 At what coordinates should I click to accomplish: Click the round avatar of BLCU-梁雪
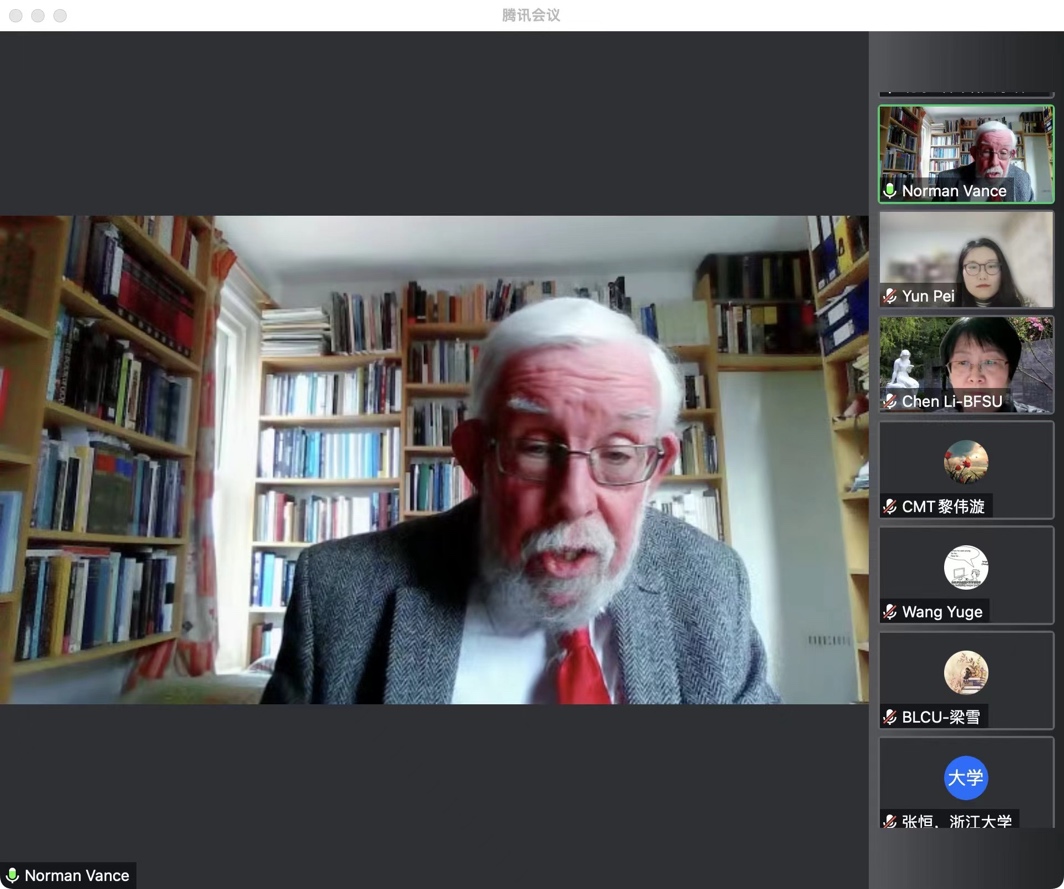pyautogui.click(x=966, y=672)
